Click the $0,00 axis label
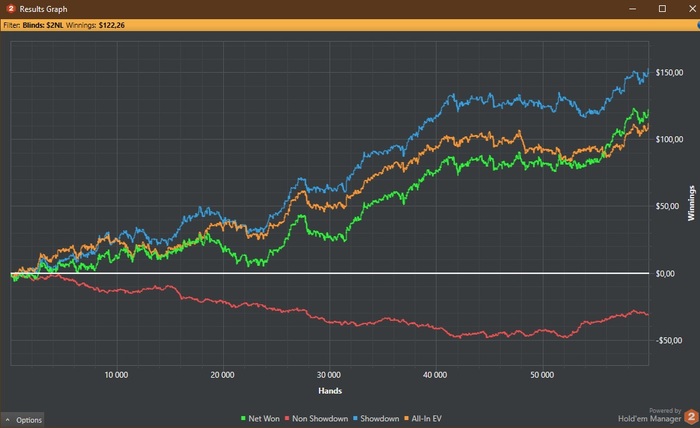 [x=665, y=274]
